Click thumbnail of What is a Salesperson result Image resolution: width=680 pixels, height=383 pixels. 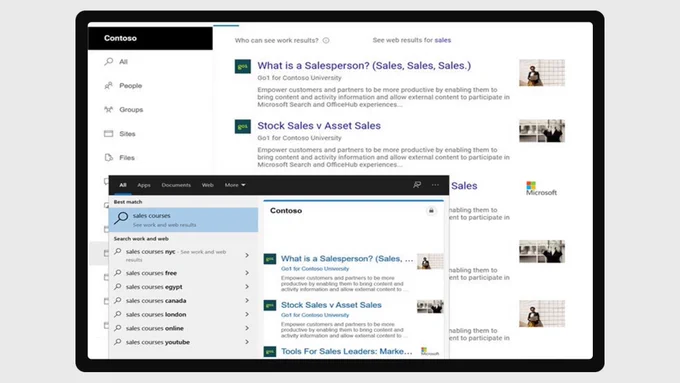point(542,73)
